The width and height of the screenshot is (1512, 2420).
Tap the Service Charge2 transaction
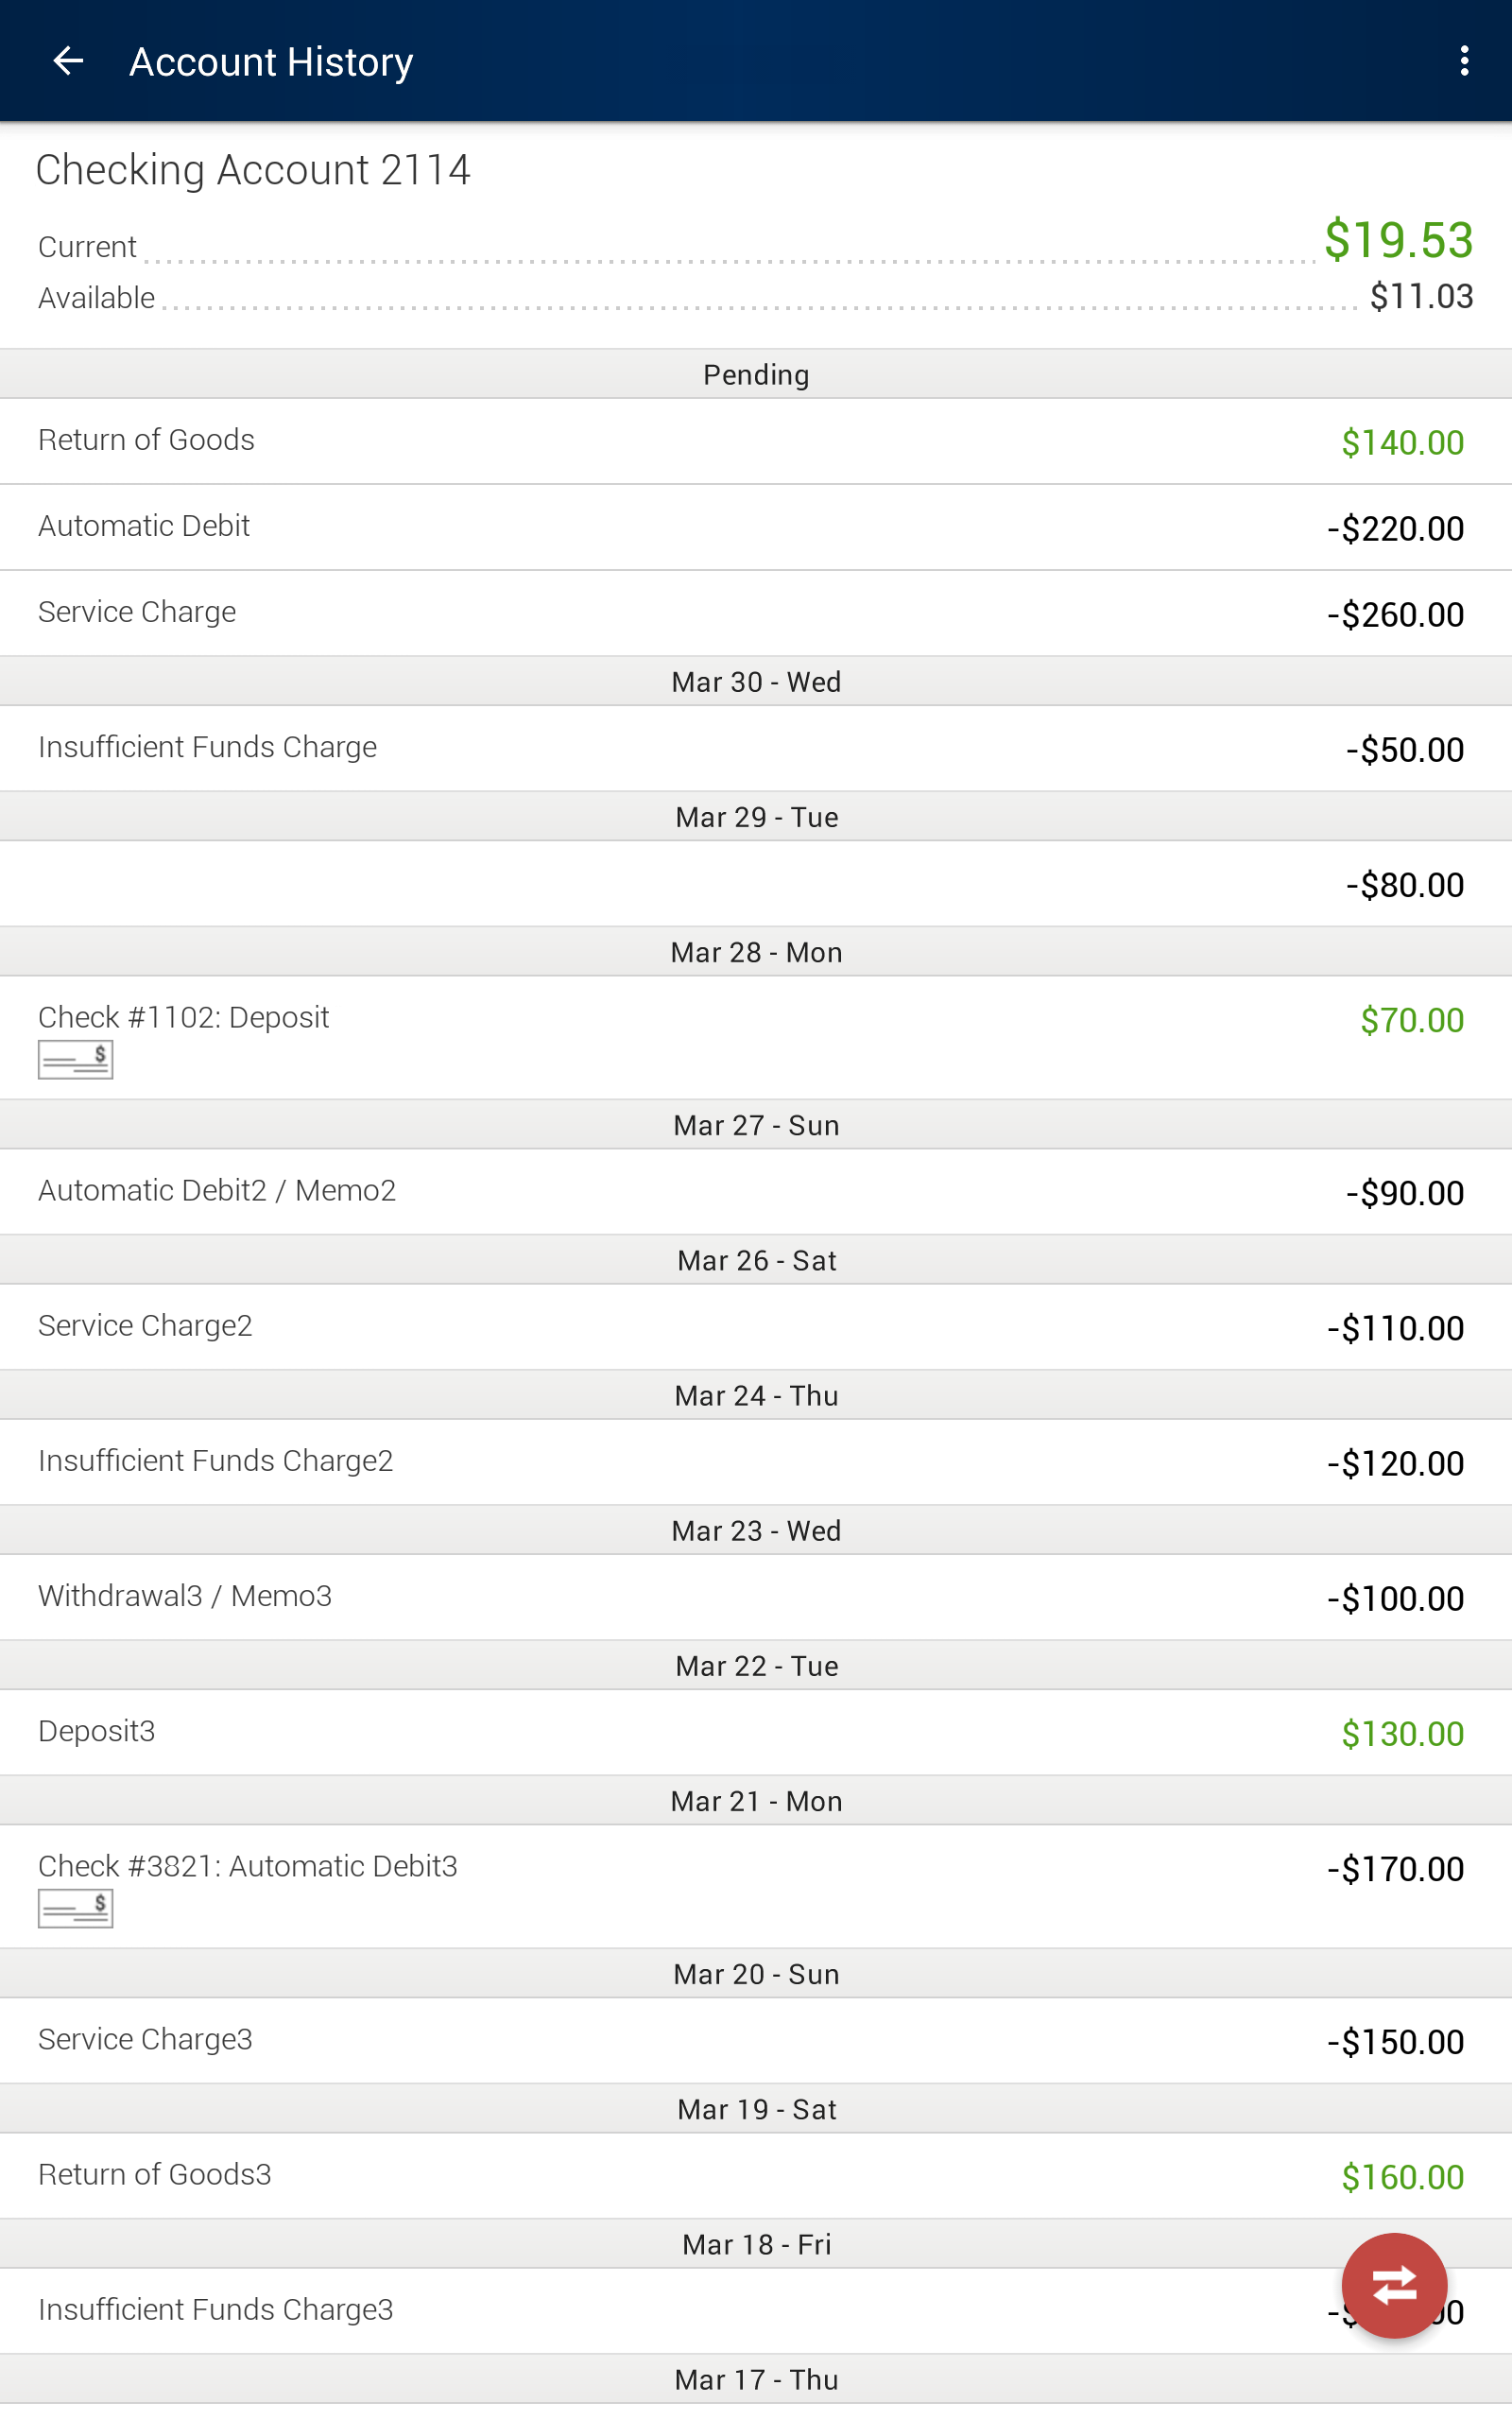[756, 1326]
